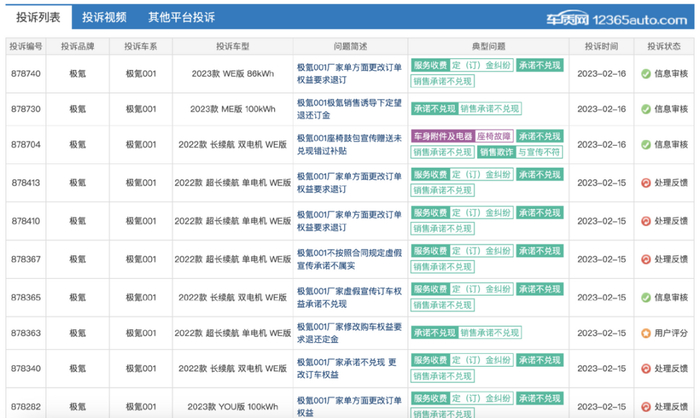
Task: Click the 销售承诺不兑现 tag in row 878730
Action: point(490,109)
